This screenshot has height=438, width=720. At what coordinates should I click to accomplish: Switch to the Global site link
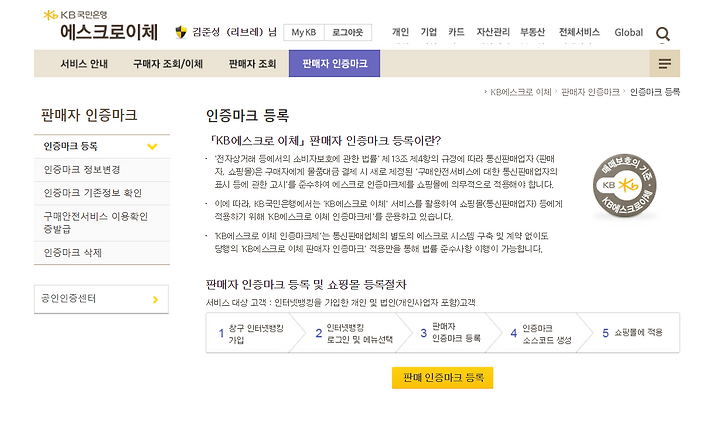click(629, 33)
